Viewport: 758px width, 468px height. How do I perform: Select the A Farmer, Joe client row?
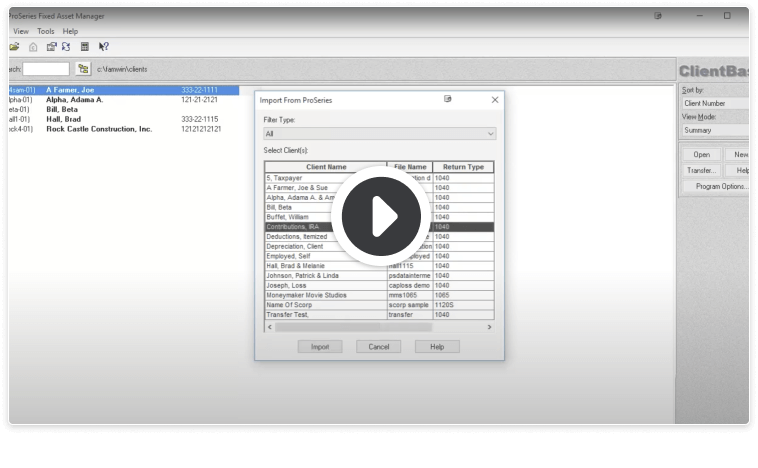click(x=124, y=90)
